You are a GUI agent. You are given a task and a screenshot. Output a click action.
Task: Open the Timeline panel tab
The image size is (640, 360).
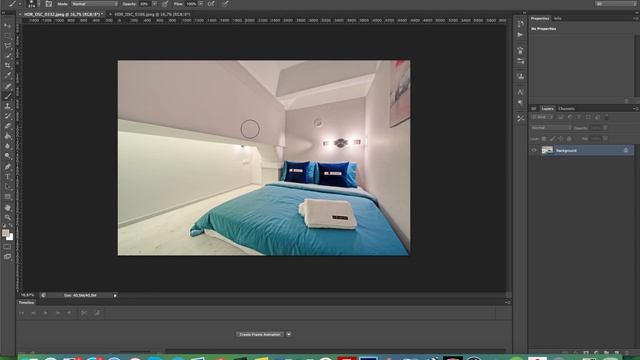tap(27, 302)
